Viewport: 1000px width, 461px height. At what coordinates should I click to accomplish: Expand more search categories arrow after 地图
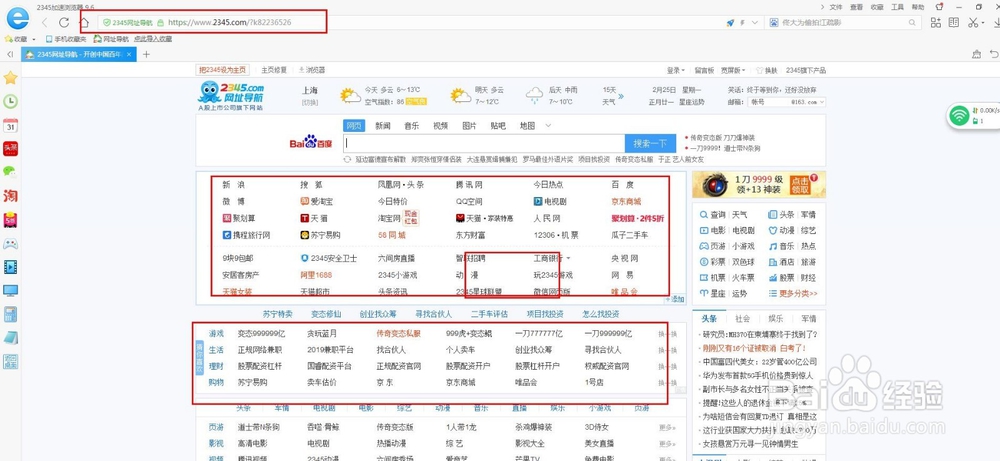pyautogui.click(x=548, y=126)
